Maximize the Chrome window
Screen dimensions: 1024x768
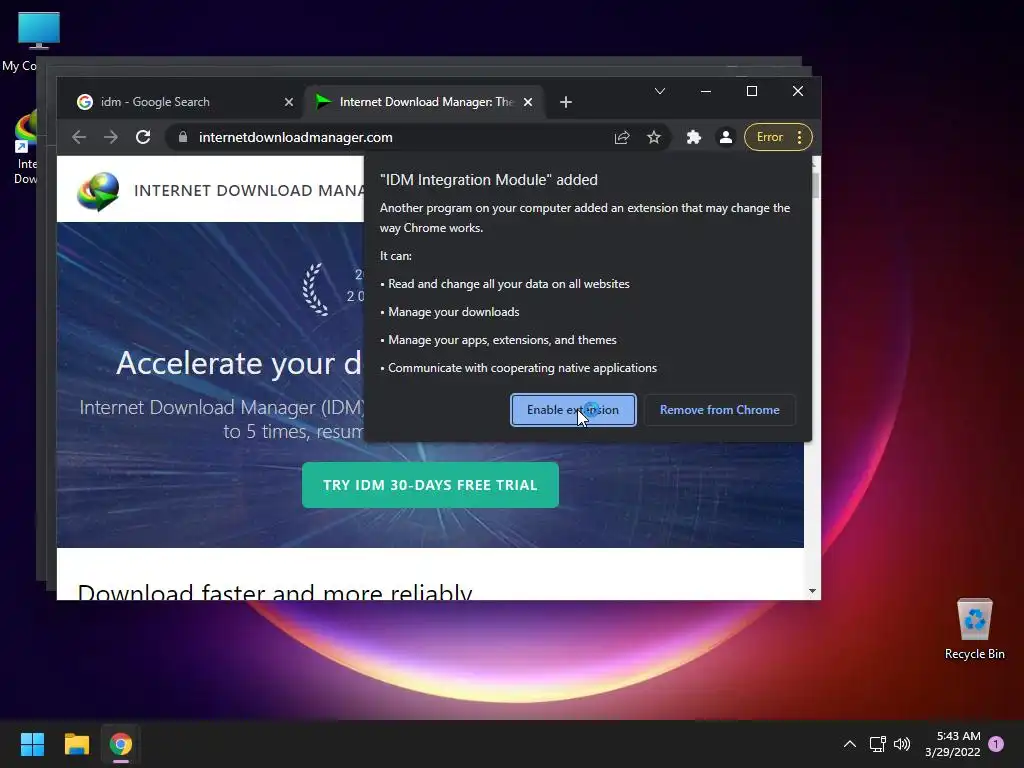[752, 91]
